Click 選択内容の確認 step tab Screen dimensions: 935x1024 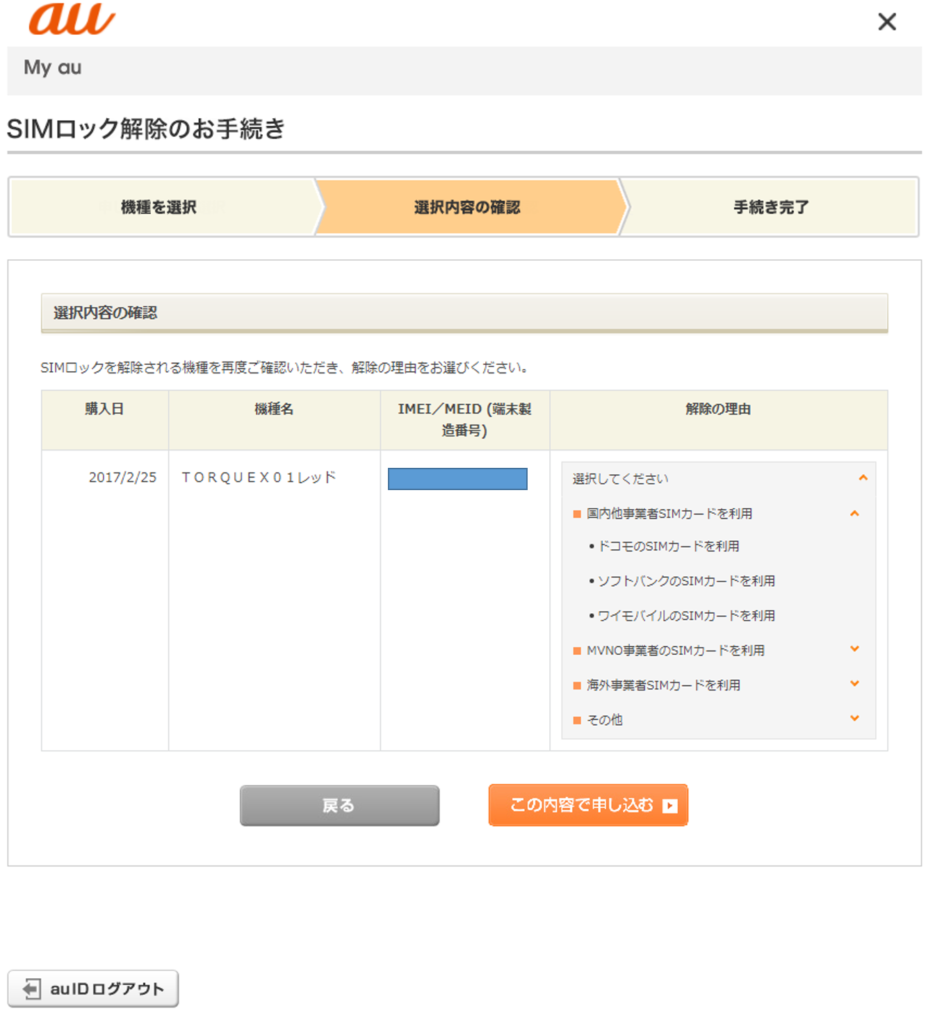467,208
